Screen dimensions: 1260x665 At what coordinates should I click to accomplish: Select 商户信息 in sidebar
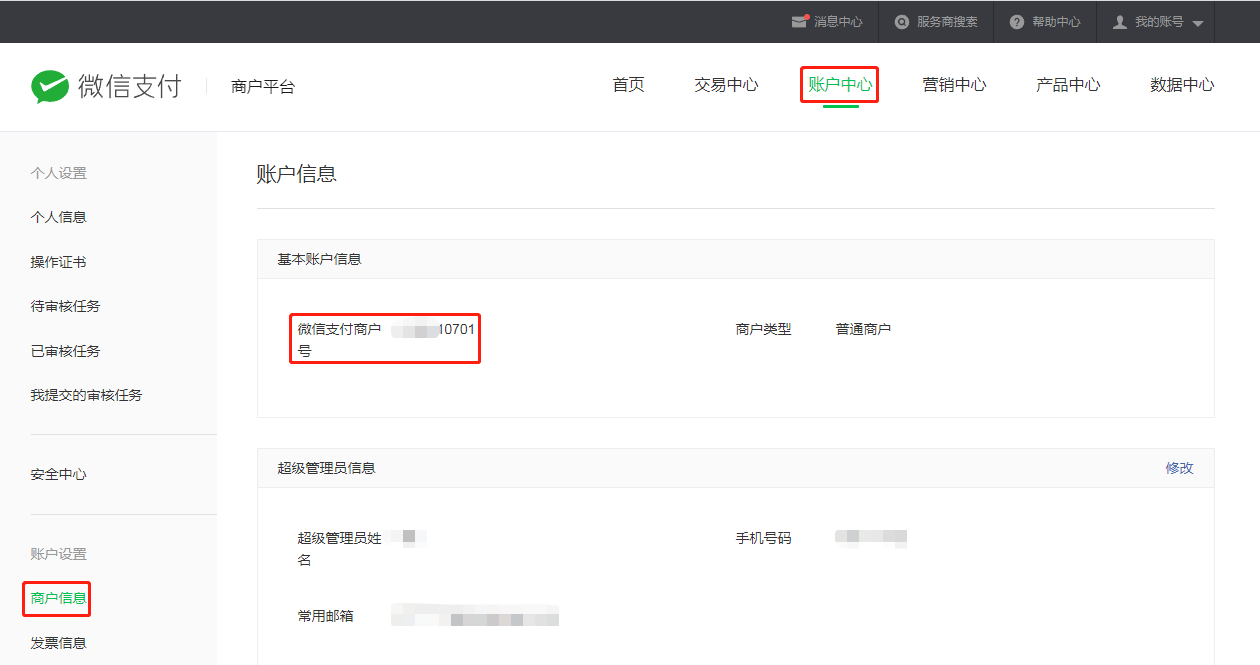coord(58,598)
